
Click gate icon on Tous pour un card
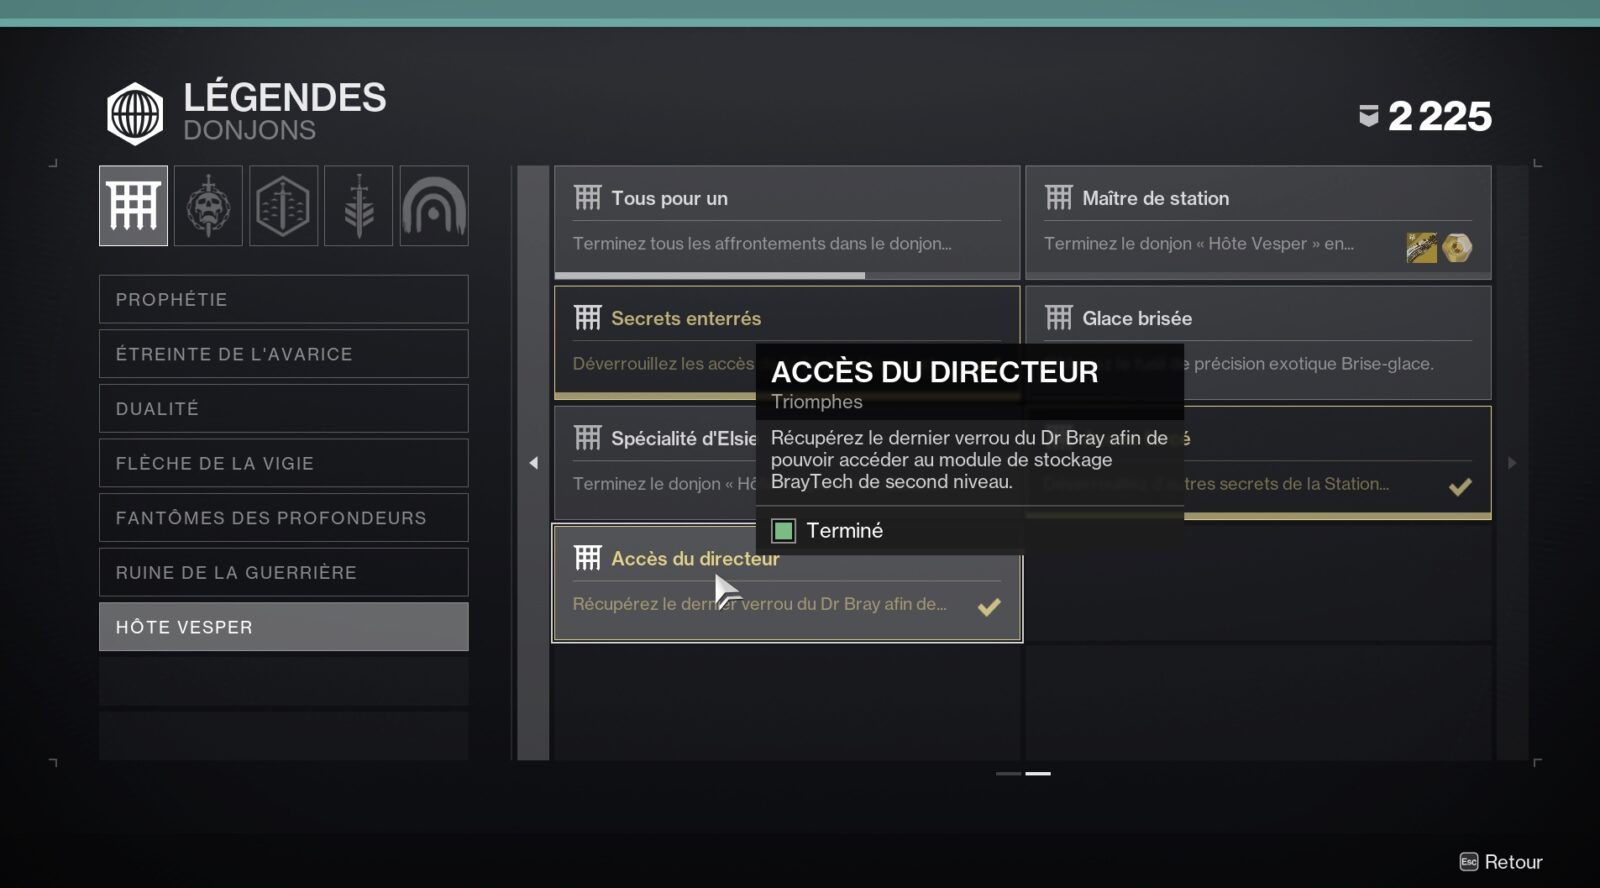(x=587, y=197)
